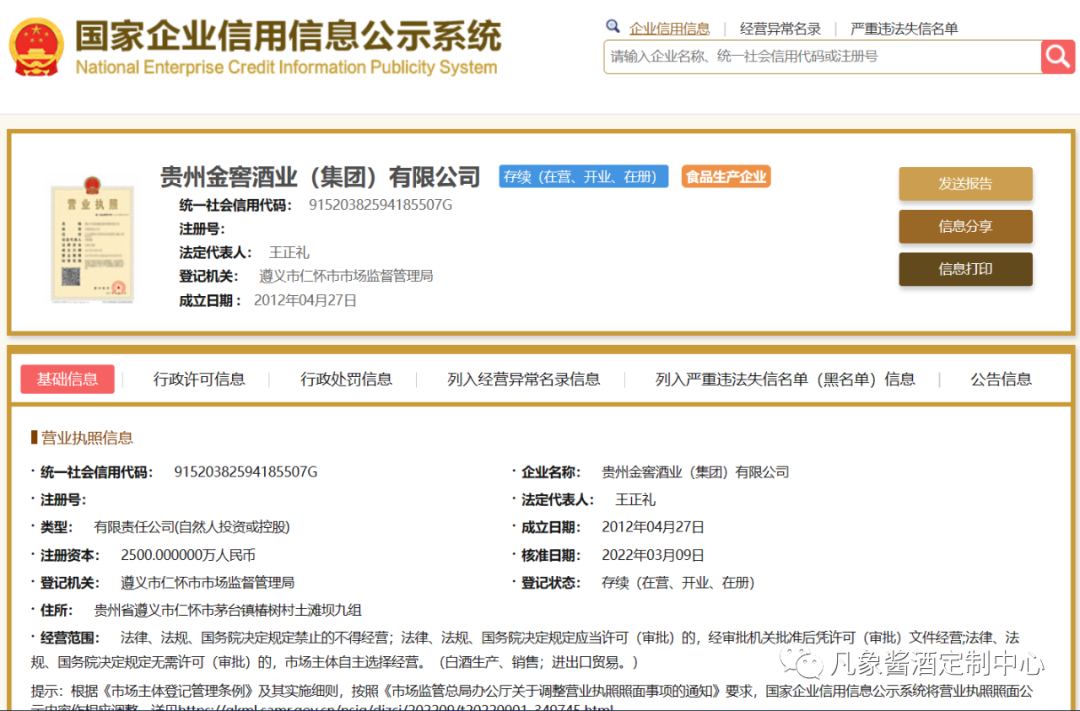The width and height of the screenshot is (1080, 711).
Task: Click the 信息分享 button
Action: [965, 226]
